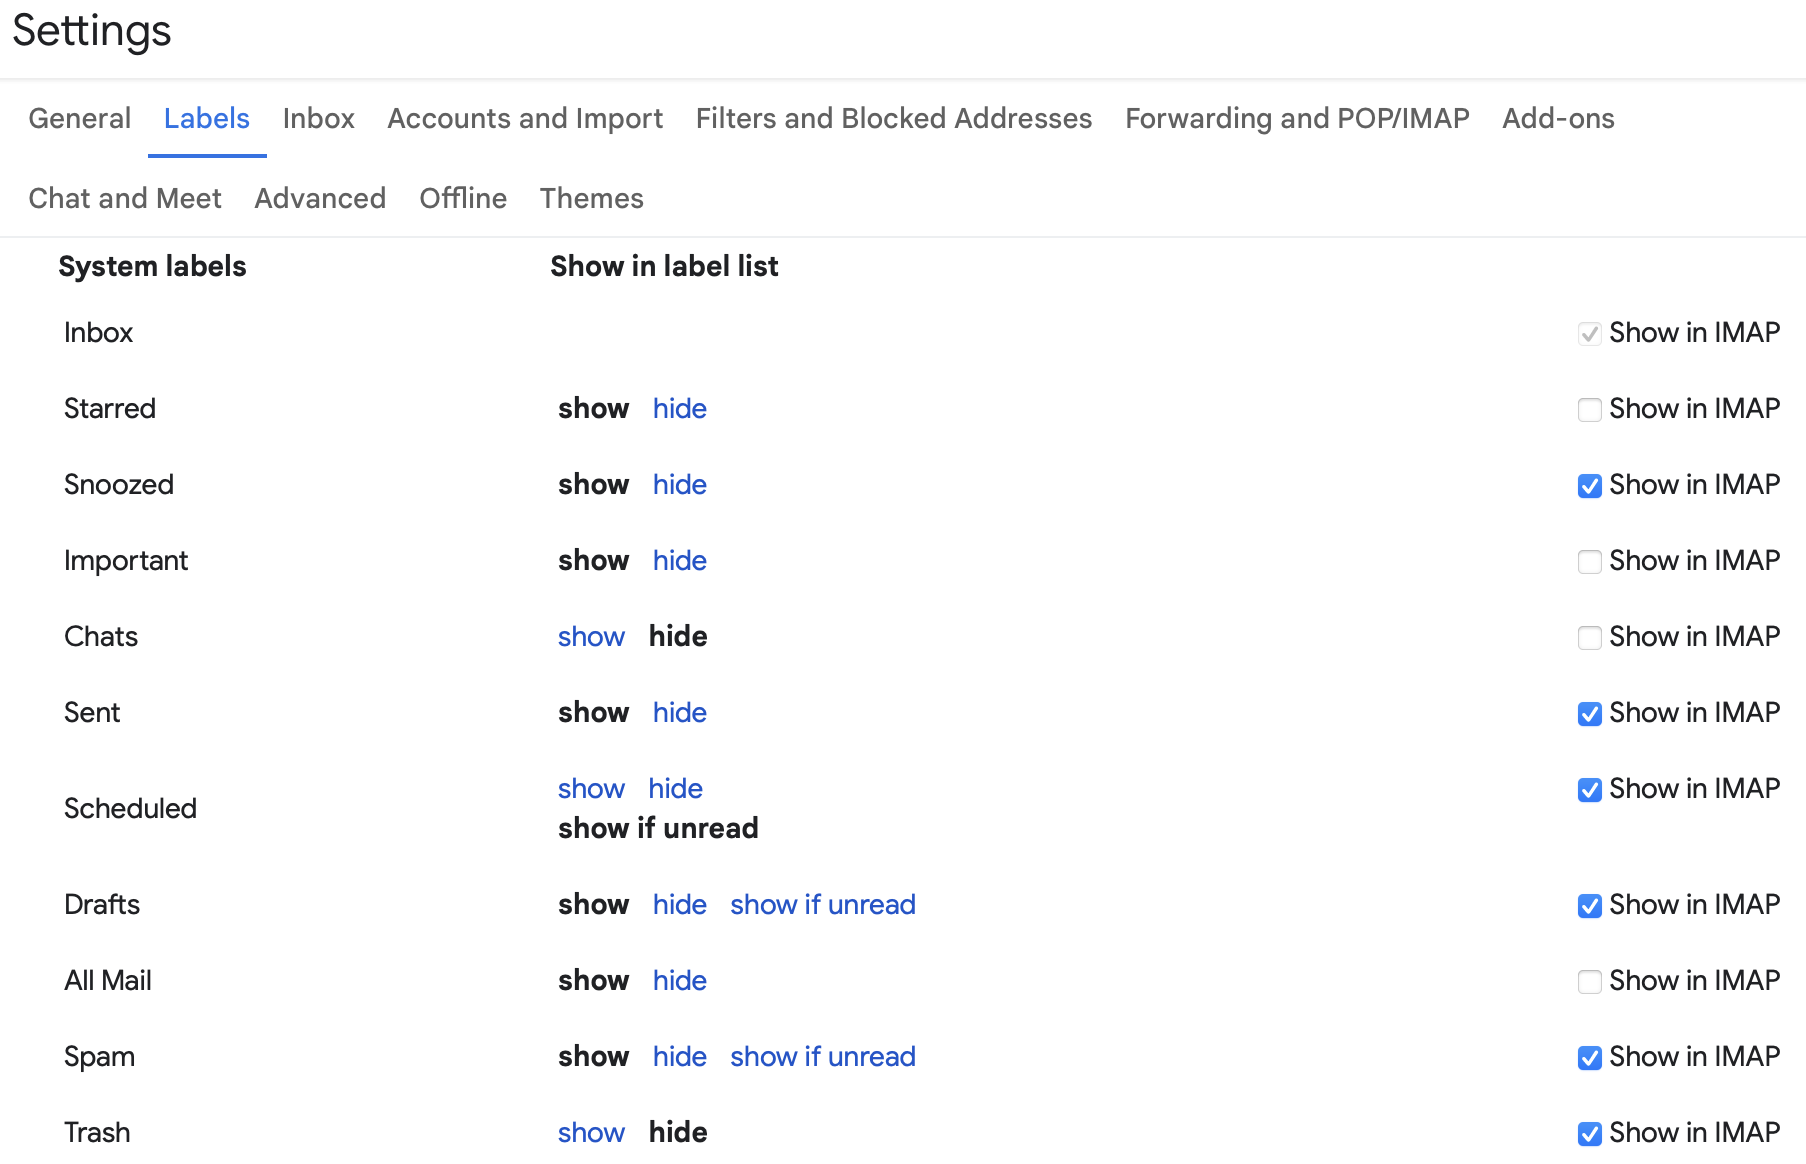
Task: Hide the Sent label
Action: pos(679,713)
